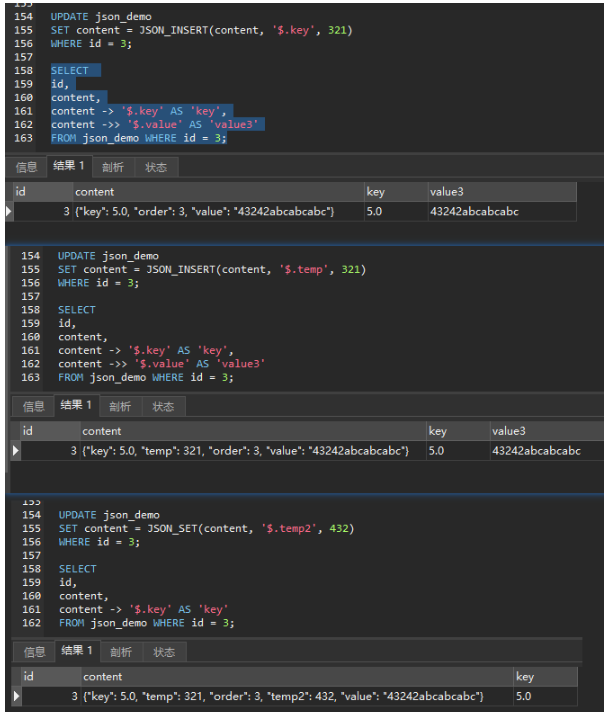Select 结果 1 tab in the '$.temp' JSON_INSERT panel
615x712 pixels.
[x=76, y=405]
